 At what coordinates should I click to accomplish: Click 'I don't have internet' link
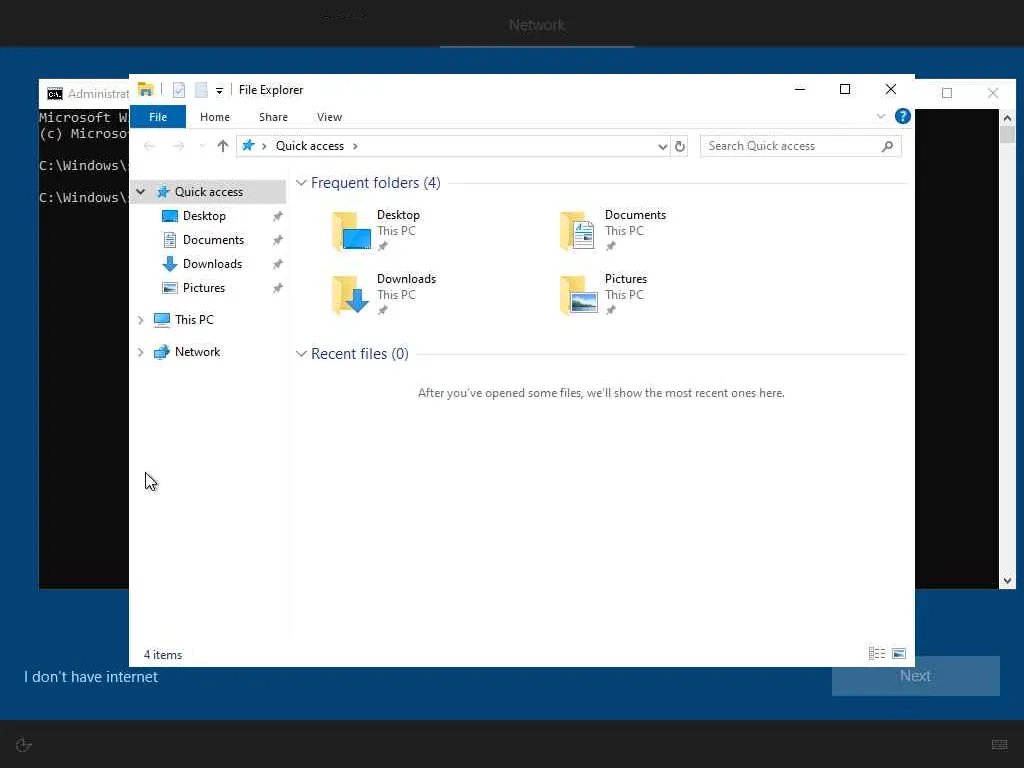(91, 677)
